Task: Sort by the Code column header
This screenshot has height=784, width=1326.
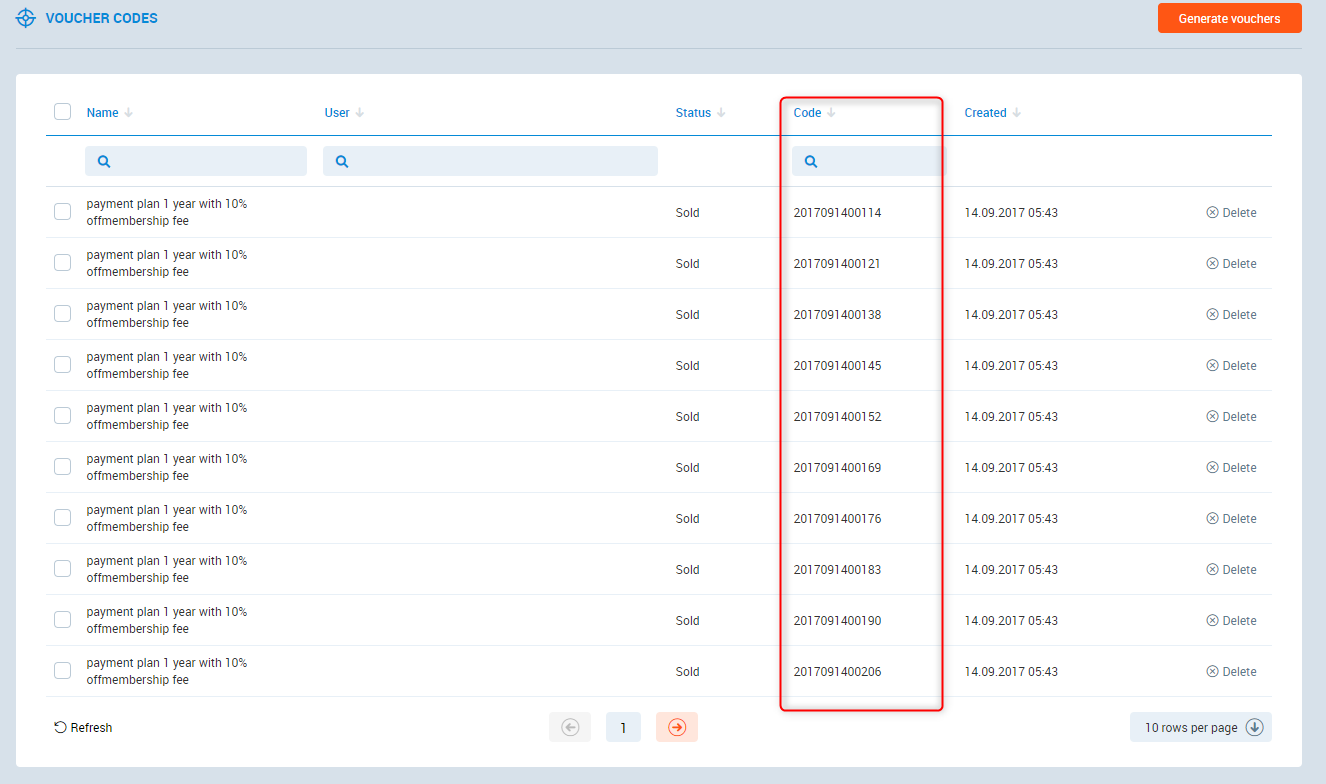Action: 807,113
